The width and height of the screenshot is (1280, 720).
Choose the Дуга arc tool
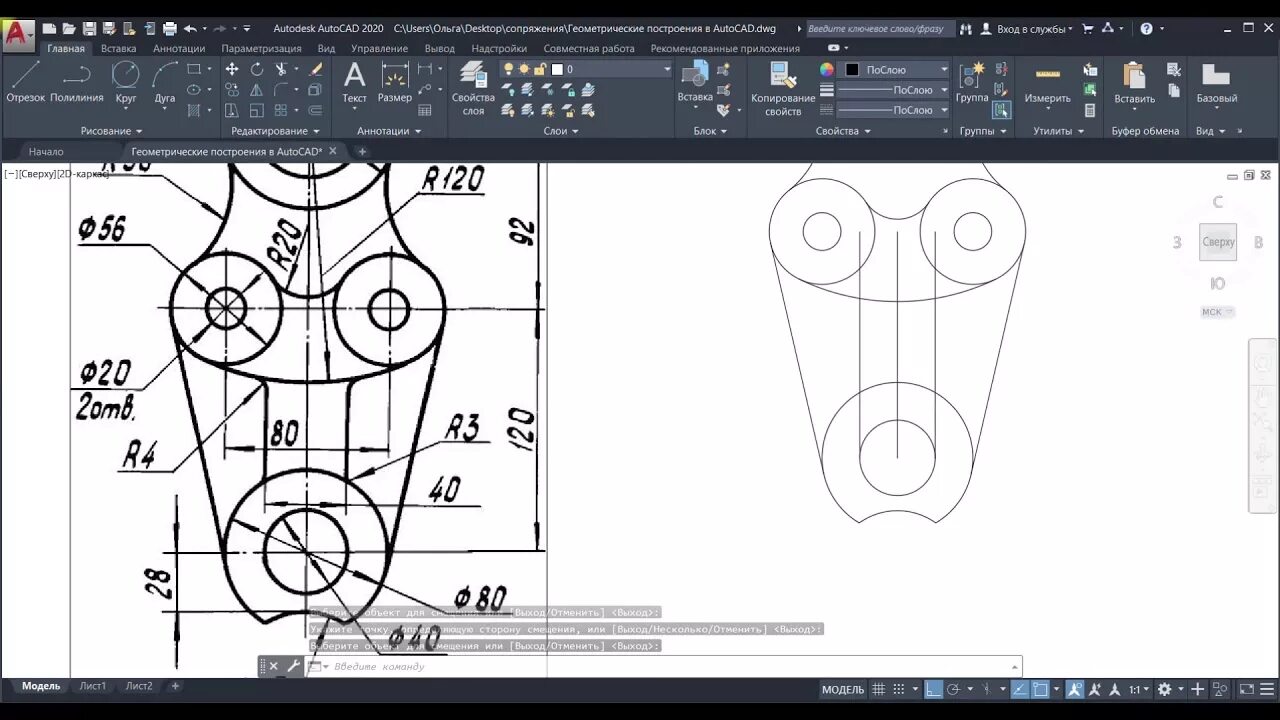(x=165, y=82)
